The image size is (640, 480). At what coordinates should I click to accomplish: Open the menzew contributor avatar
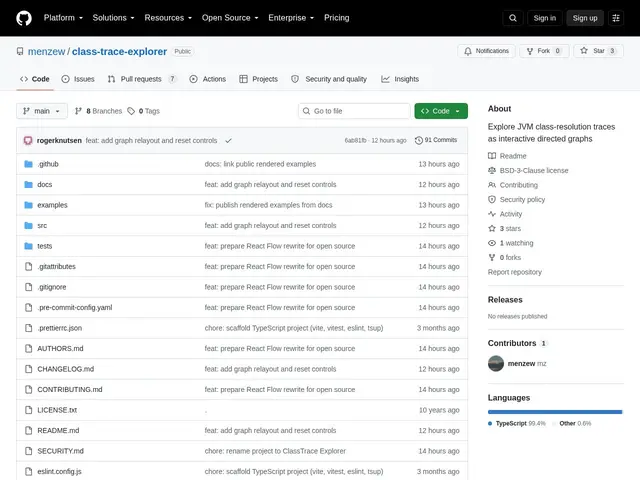[496, 363]
